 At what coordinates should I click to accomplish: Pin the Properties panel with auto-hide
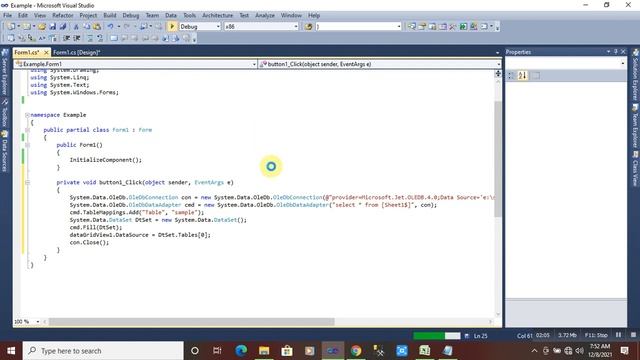[616, 52]
